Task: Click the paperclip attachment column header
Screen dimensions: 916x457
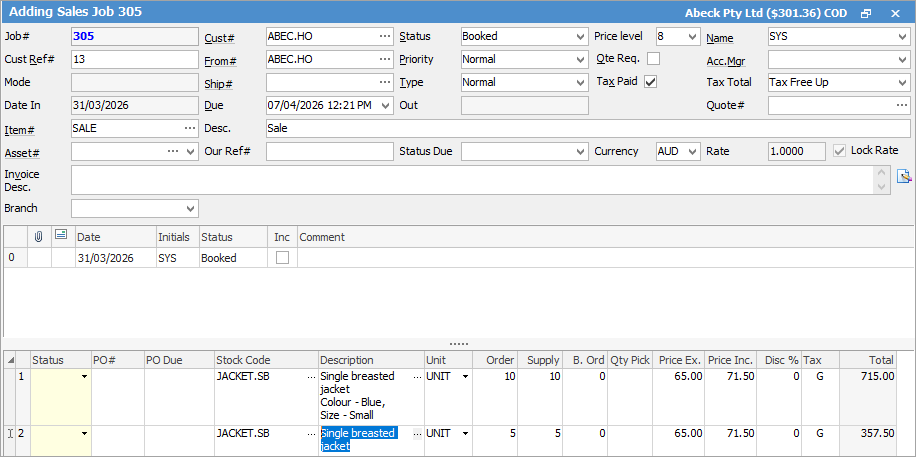Action: [39, 237]
